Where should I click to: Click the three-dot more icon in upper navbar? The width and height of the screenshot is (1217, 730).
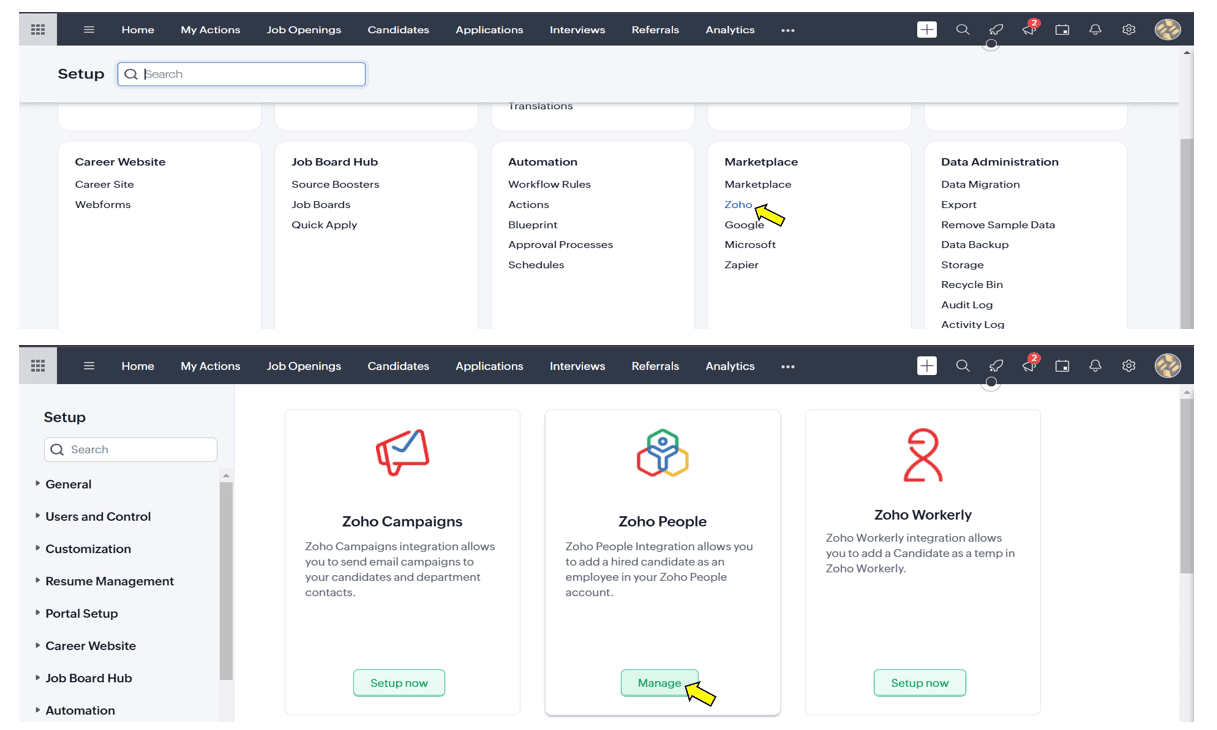pyautogui.click(x=788, y=31)
